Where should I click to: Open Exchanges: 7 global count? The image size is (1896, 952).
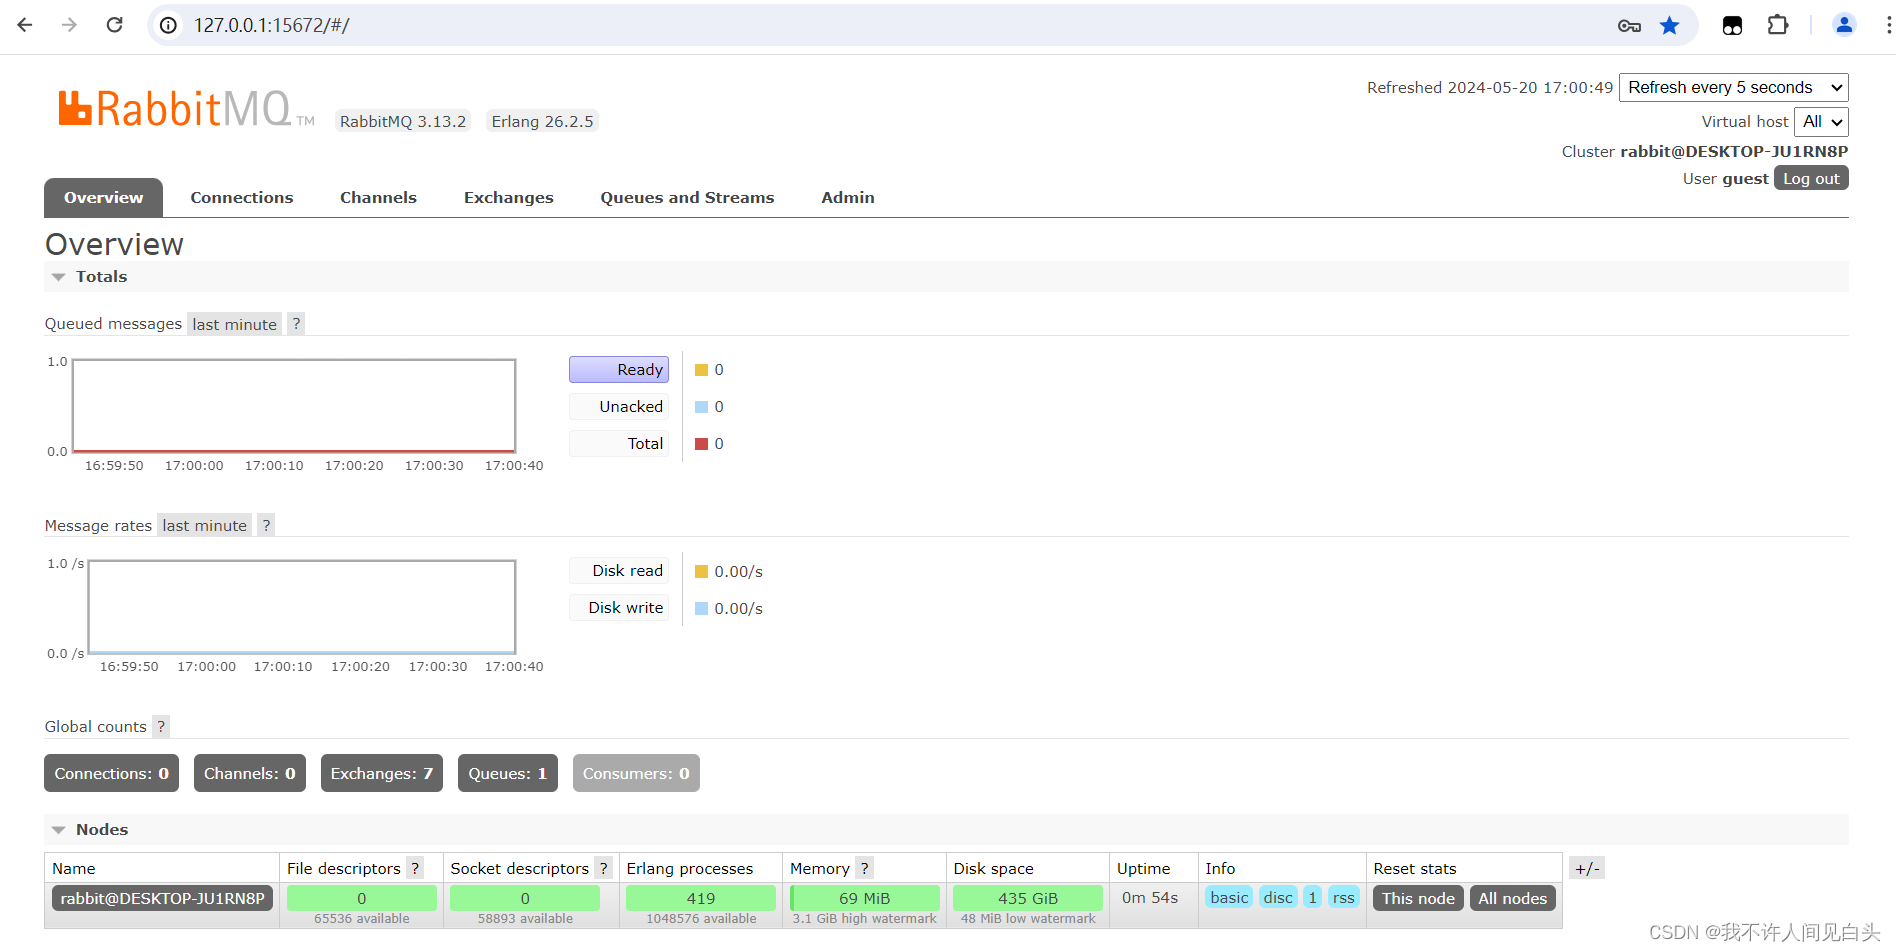(382, 773)
